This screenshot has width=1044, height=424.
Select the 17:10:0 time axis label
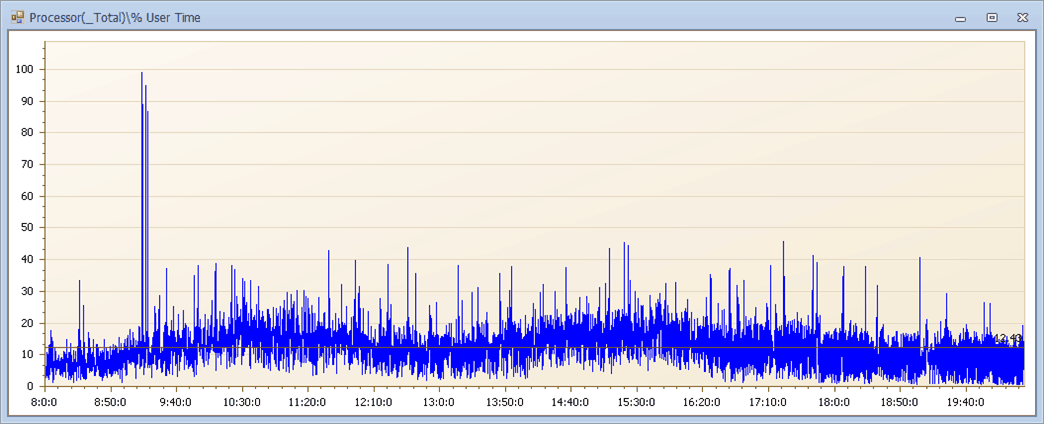[x=768, y=402]
